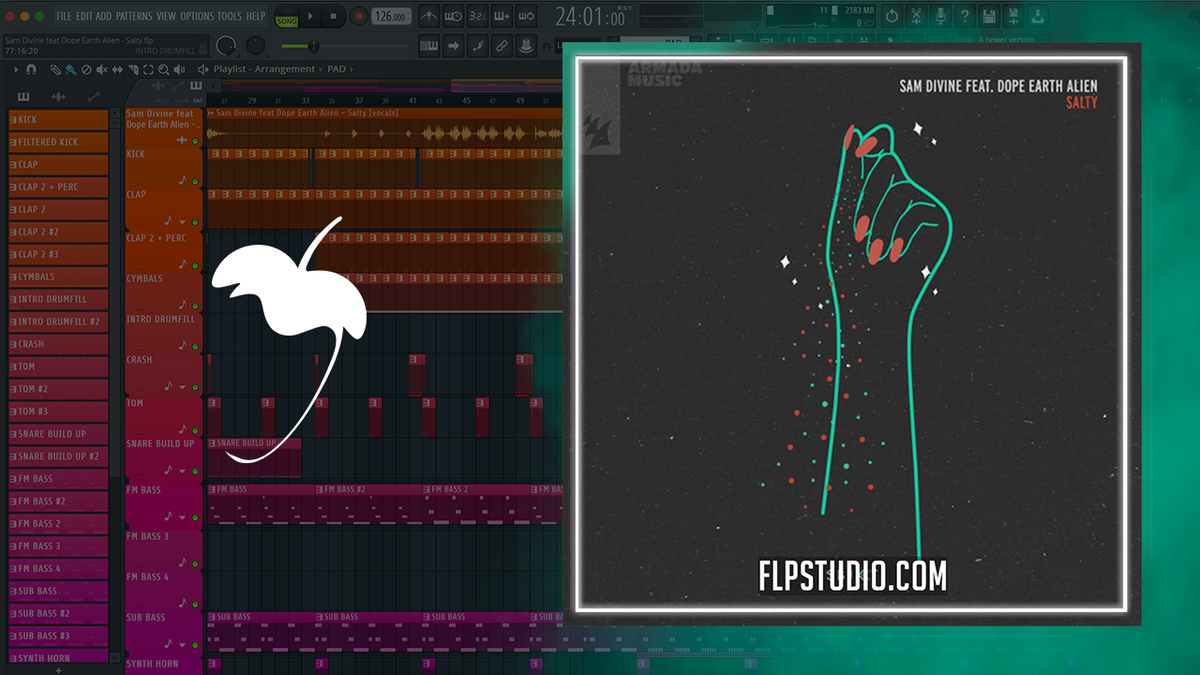The image size is (1200, 675).
Task: Open the PAD arrangement selector arrow
Action: point(352,69)
